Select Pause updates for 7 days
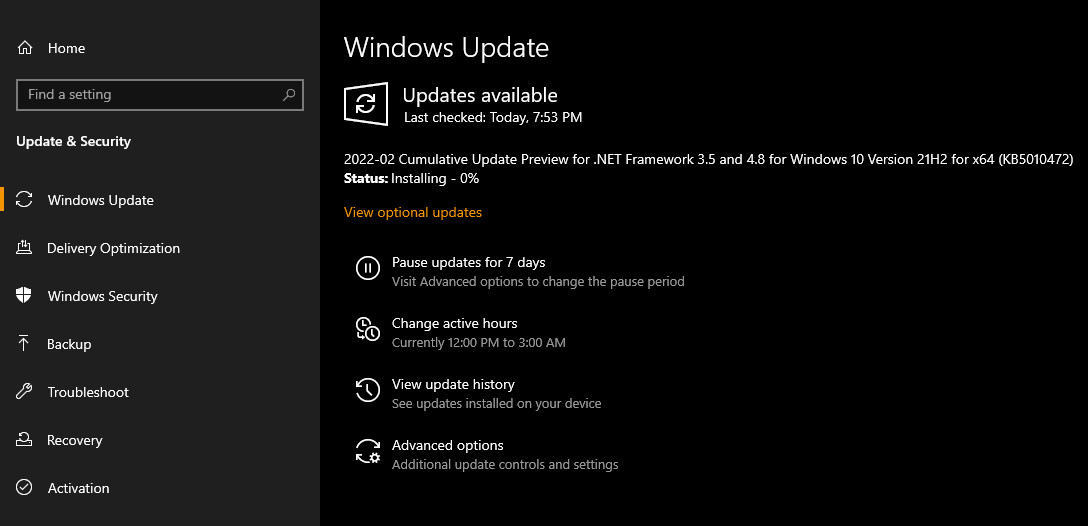1088x526 pixels. click(469, 262)
